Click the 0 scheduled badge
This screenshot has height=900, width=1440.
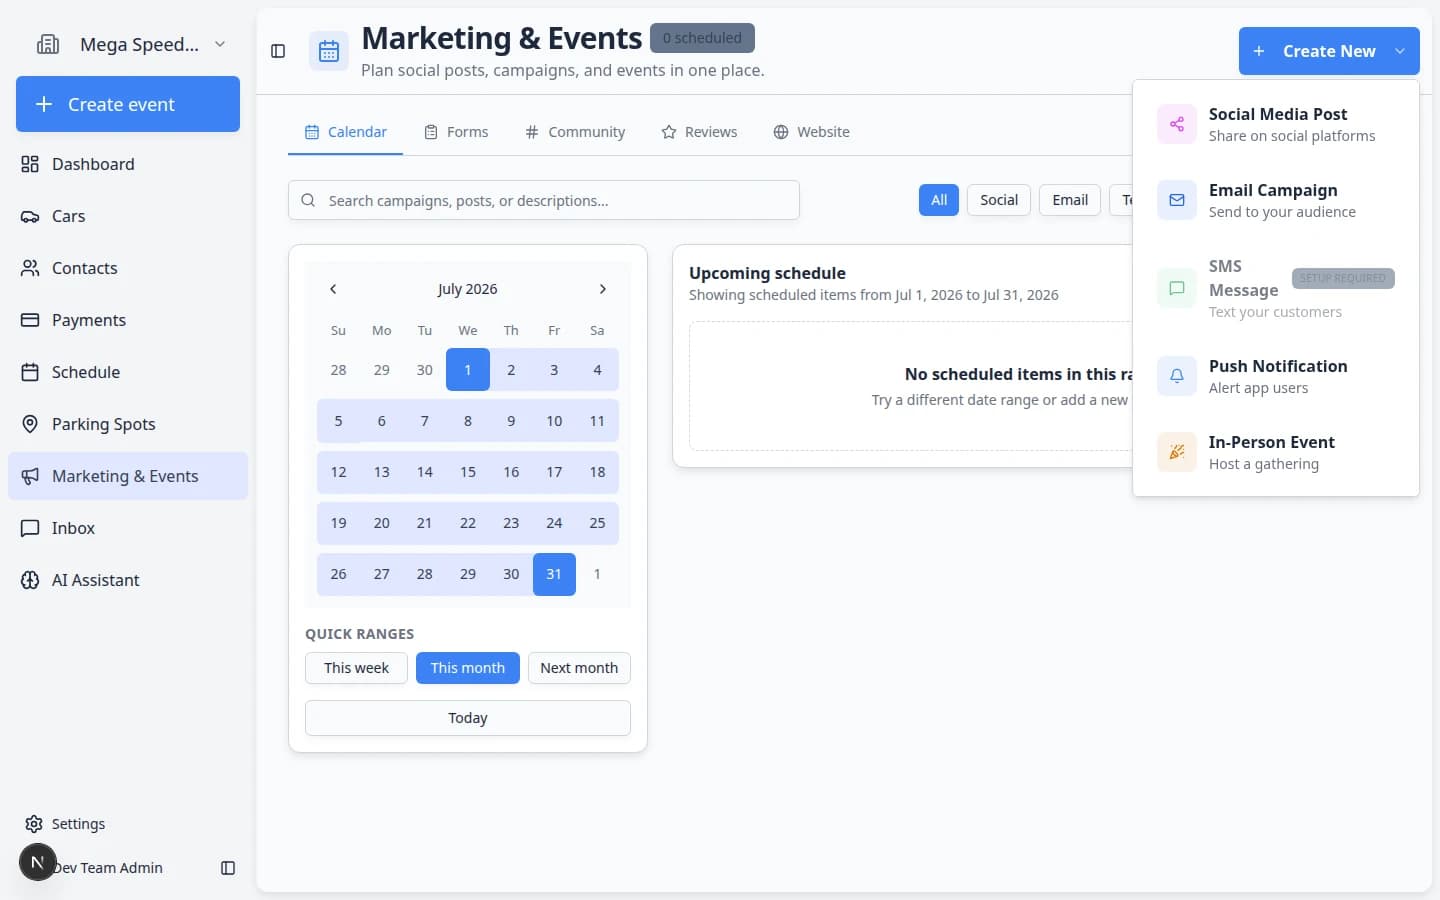tap(702, 38)
